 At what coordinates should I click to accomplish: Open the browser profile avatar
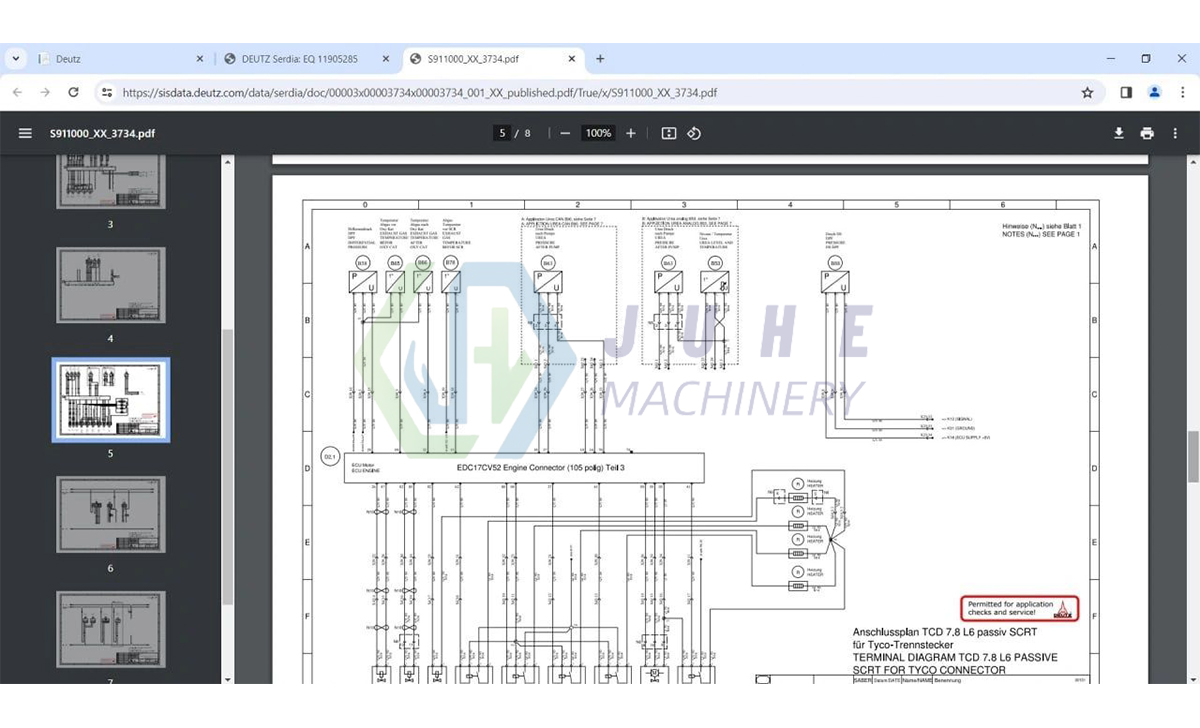(1155, 92)
